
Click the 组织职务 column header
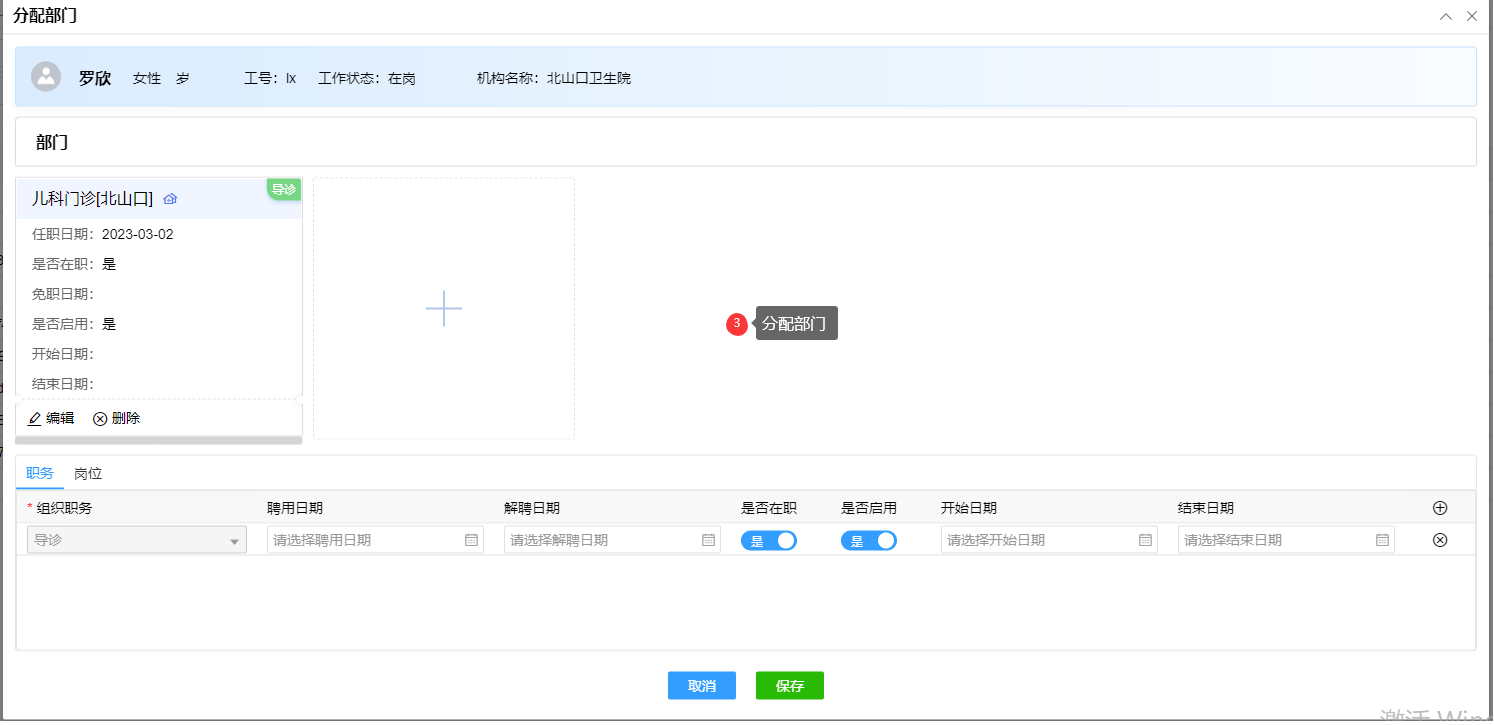tap(64, 508)
